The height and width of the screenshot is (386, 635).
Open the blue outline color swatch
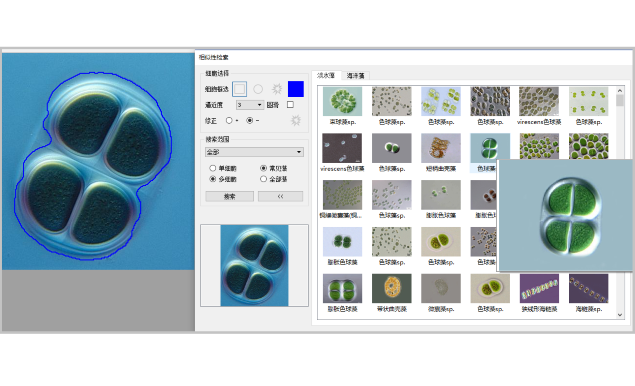coord(296,89)
